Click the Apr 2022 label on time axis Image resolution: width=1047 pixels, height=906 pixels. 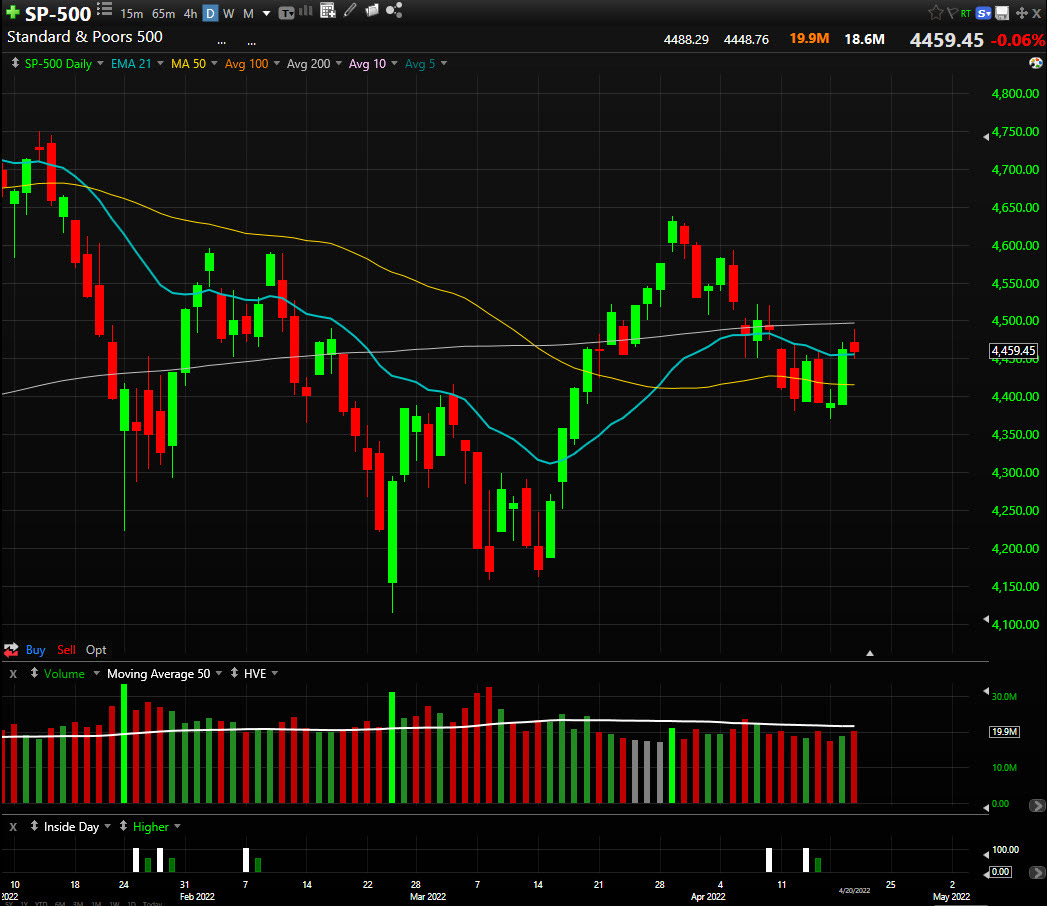tap(708, 897)
